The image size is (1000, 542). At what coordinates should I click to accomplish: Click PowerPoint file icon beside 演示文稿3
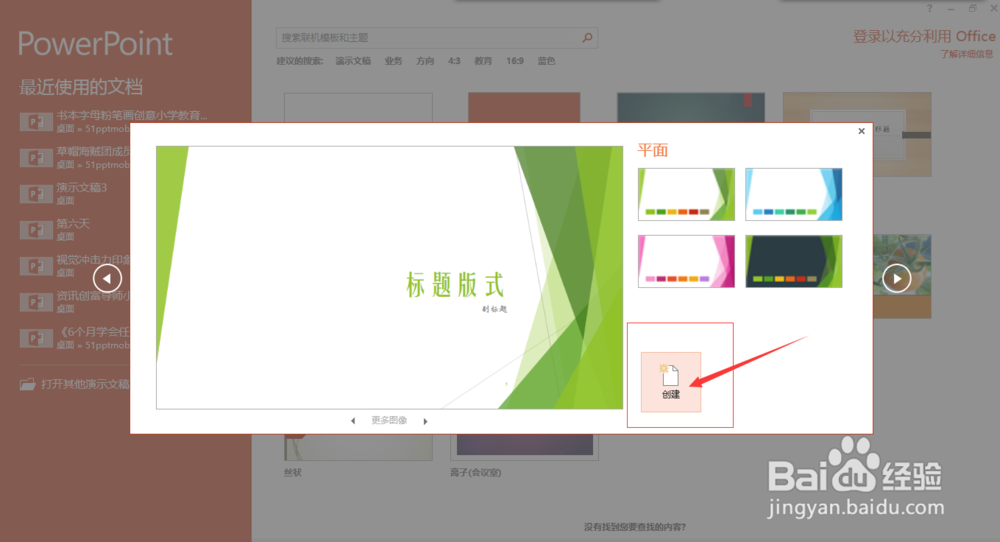36,194
